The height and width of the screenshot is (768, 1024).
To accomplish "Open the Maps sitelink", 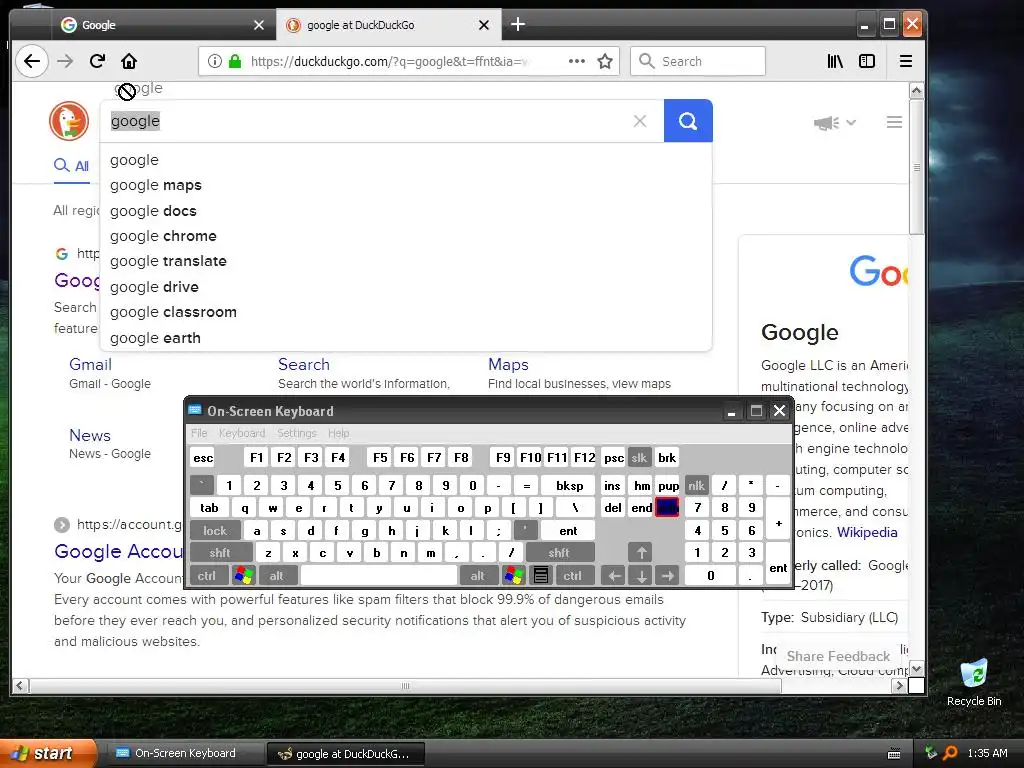I will (508, 364).
